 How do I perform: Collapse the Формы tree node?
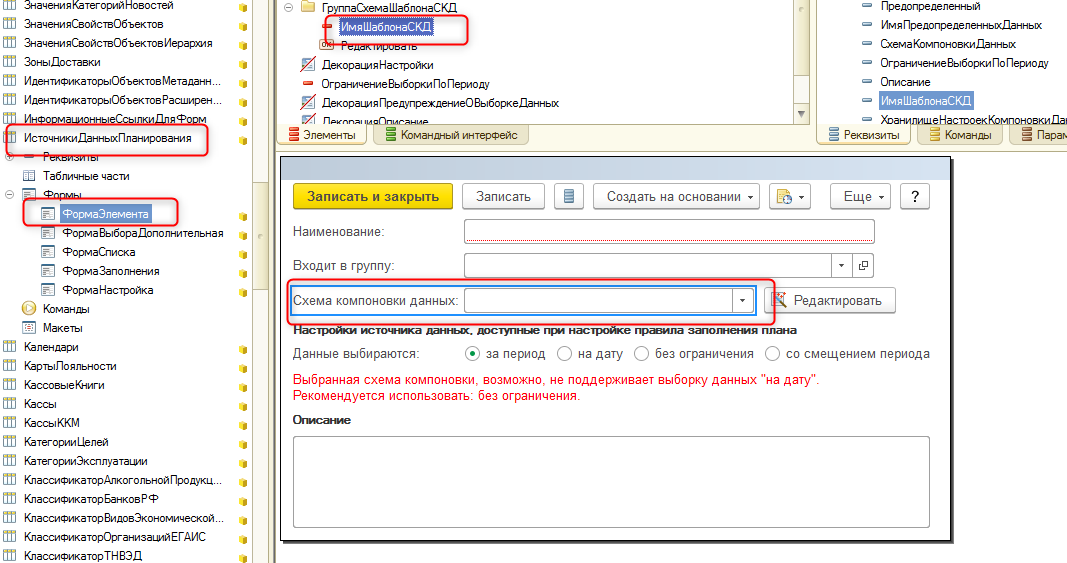10,195
